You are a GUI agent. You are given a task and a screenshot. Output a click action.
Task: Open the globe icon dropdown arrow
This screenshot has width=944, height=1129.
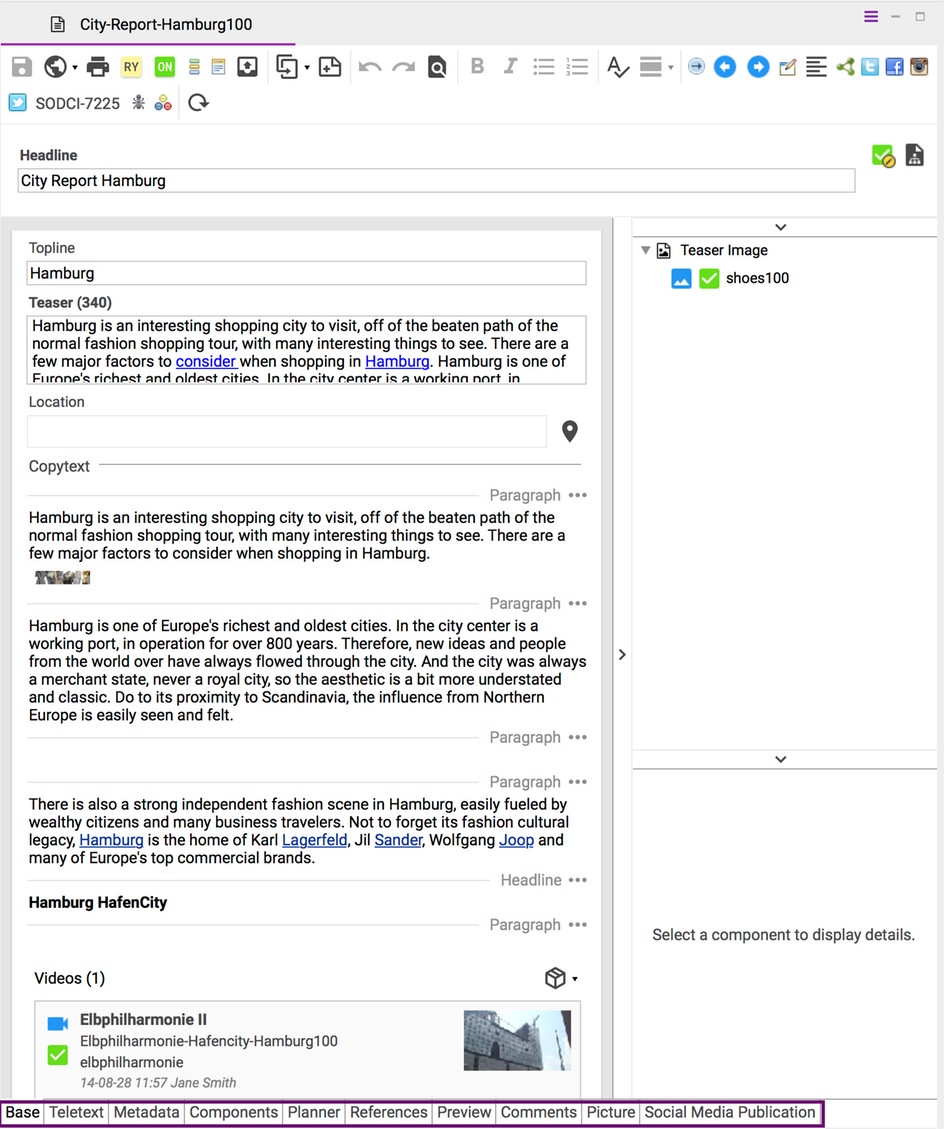click(x=75, y=68)
